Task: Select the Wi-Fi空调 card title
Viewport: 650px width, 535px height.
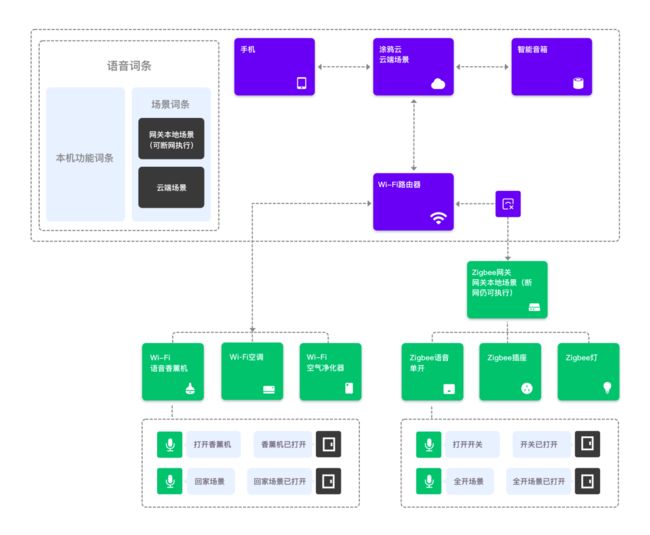Action: [246, 357]
